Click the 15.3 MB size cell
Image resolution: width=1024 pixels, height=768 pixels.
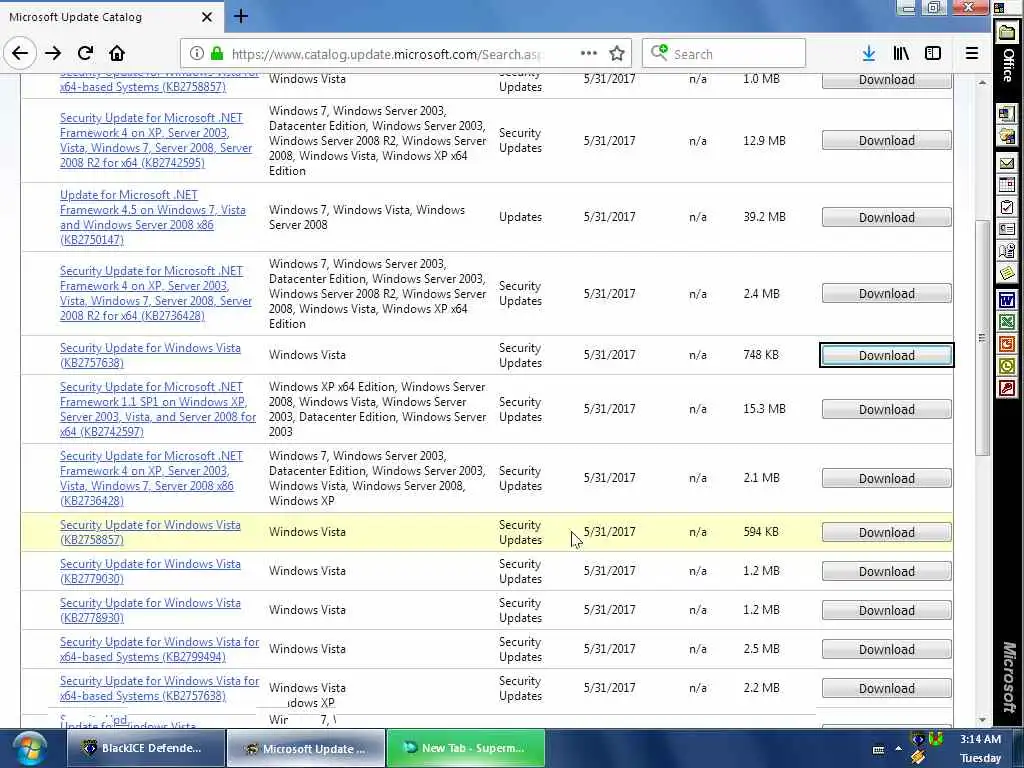(764, 409)
